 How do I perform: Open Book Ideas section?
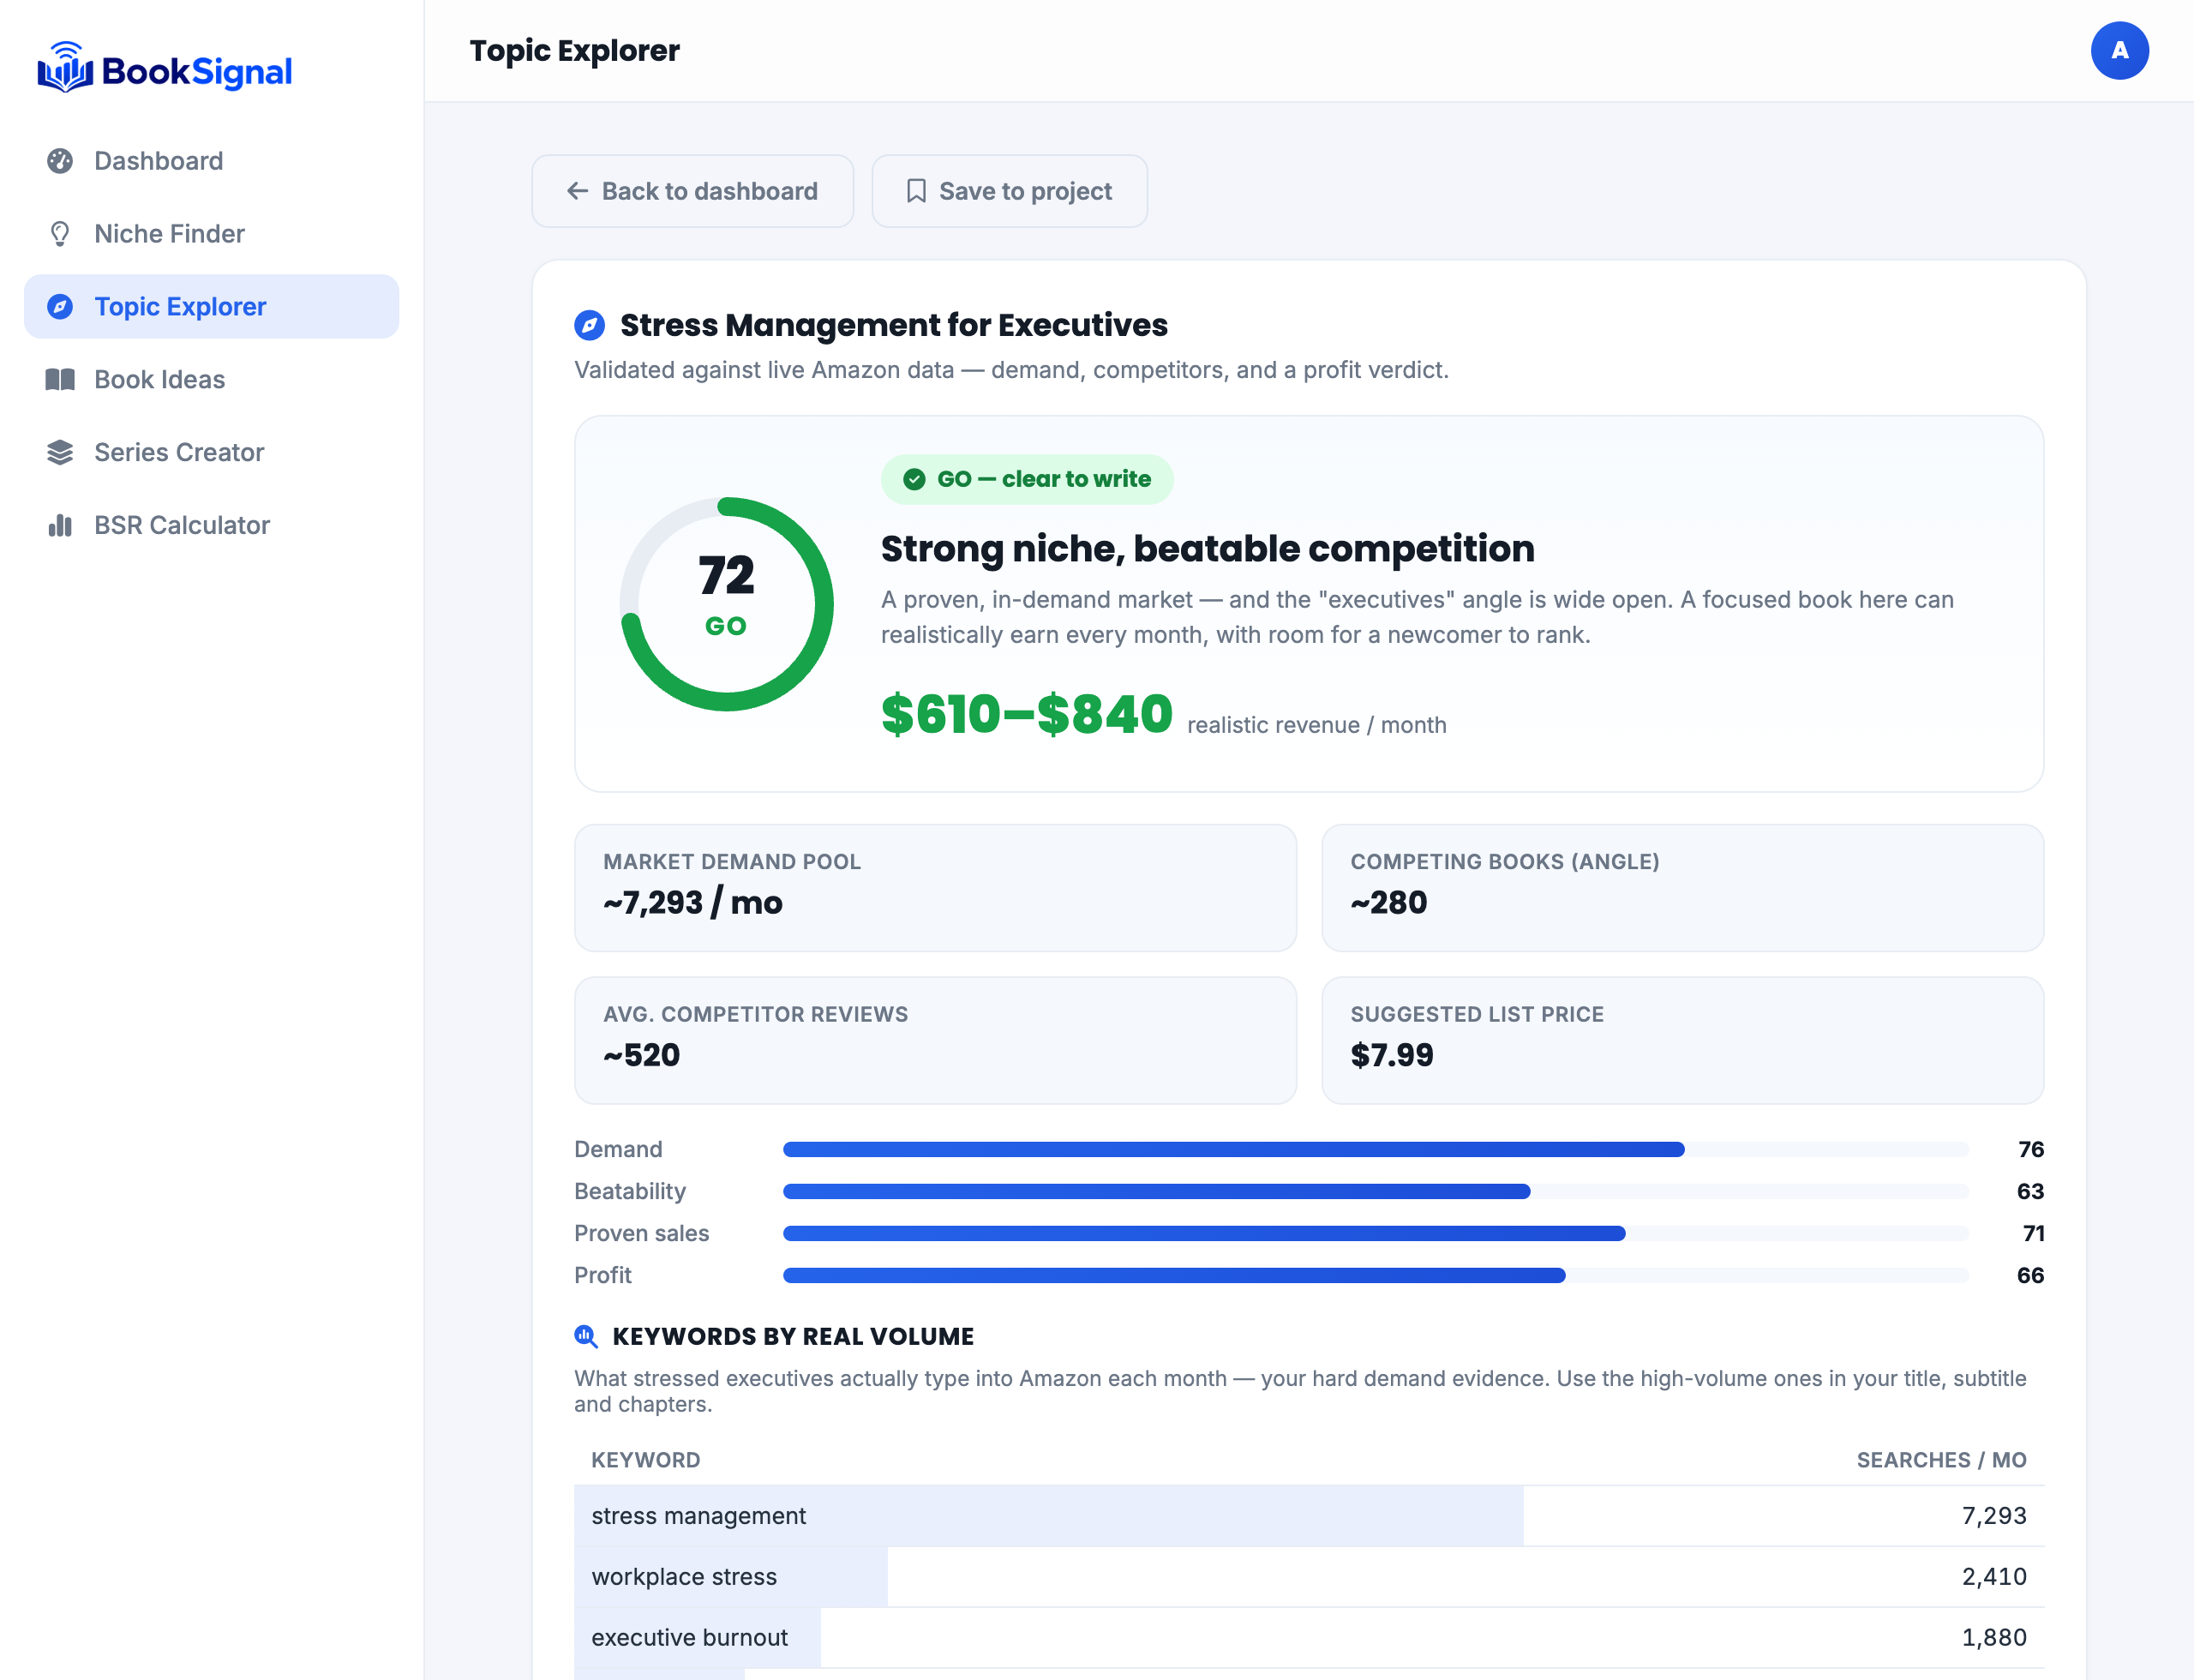click(211, 380)
